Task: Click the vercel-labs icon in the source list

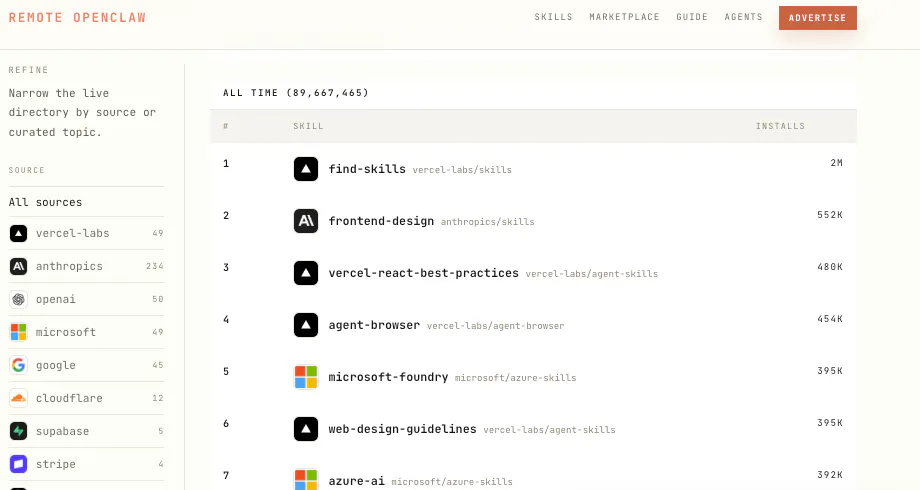Action: [18, 234]
